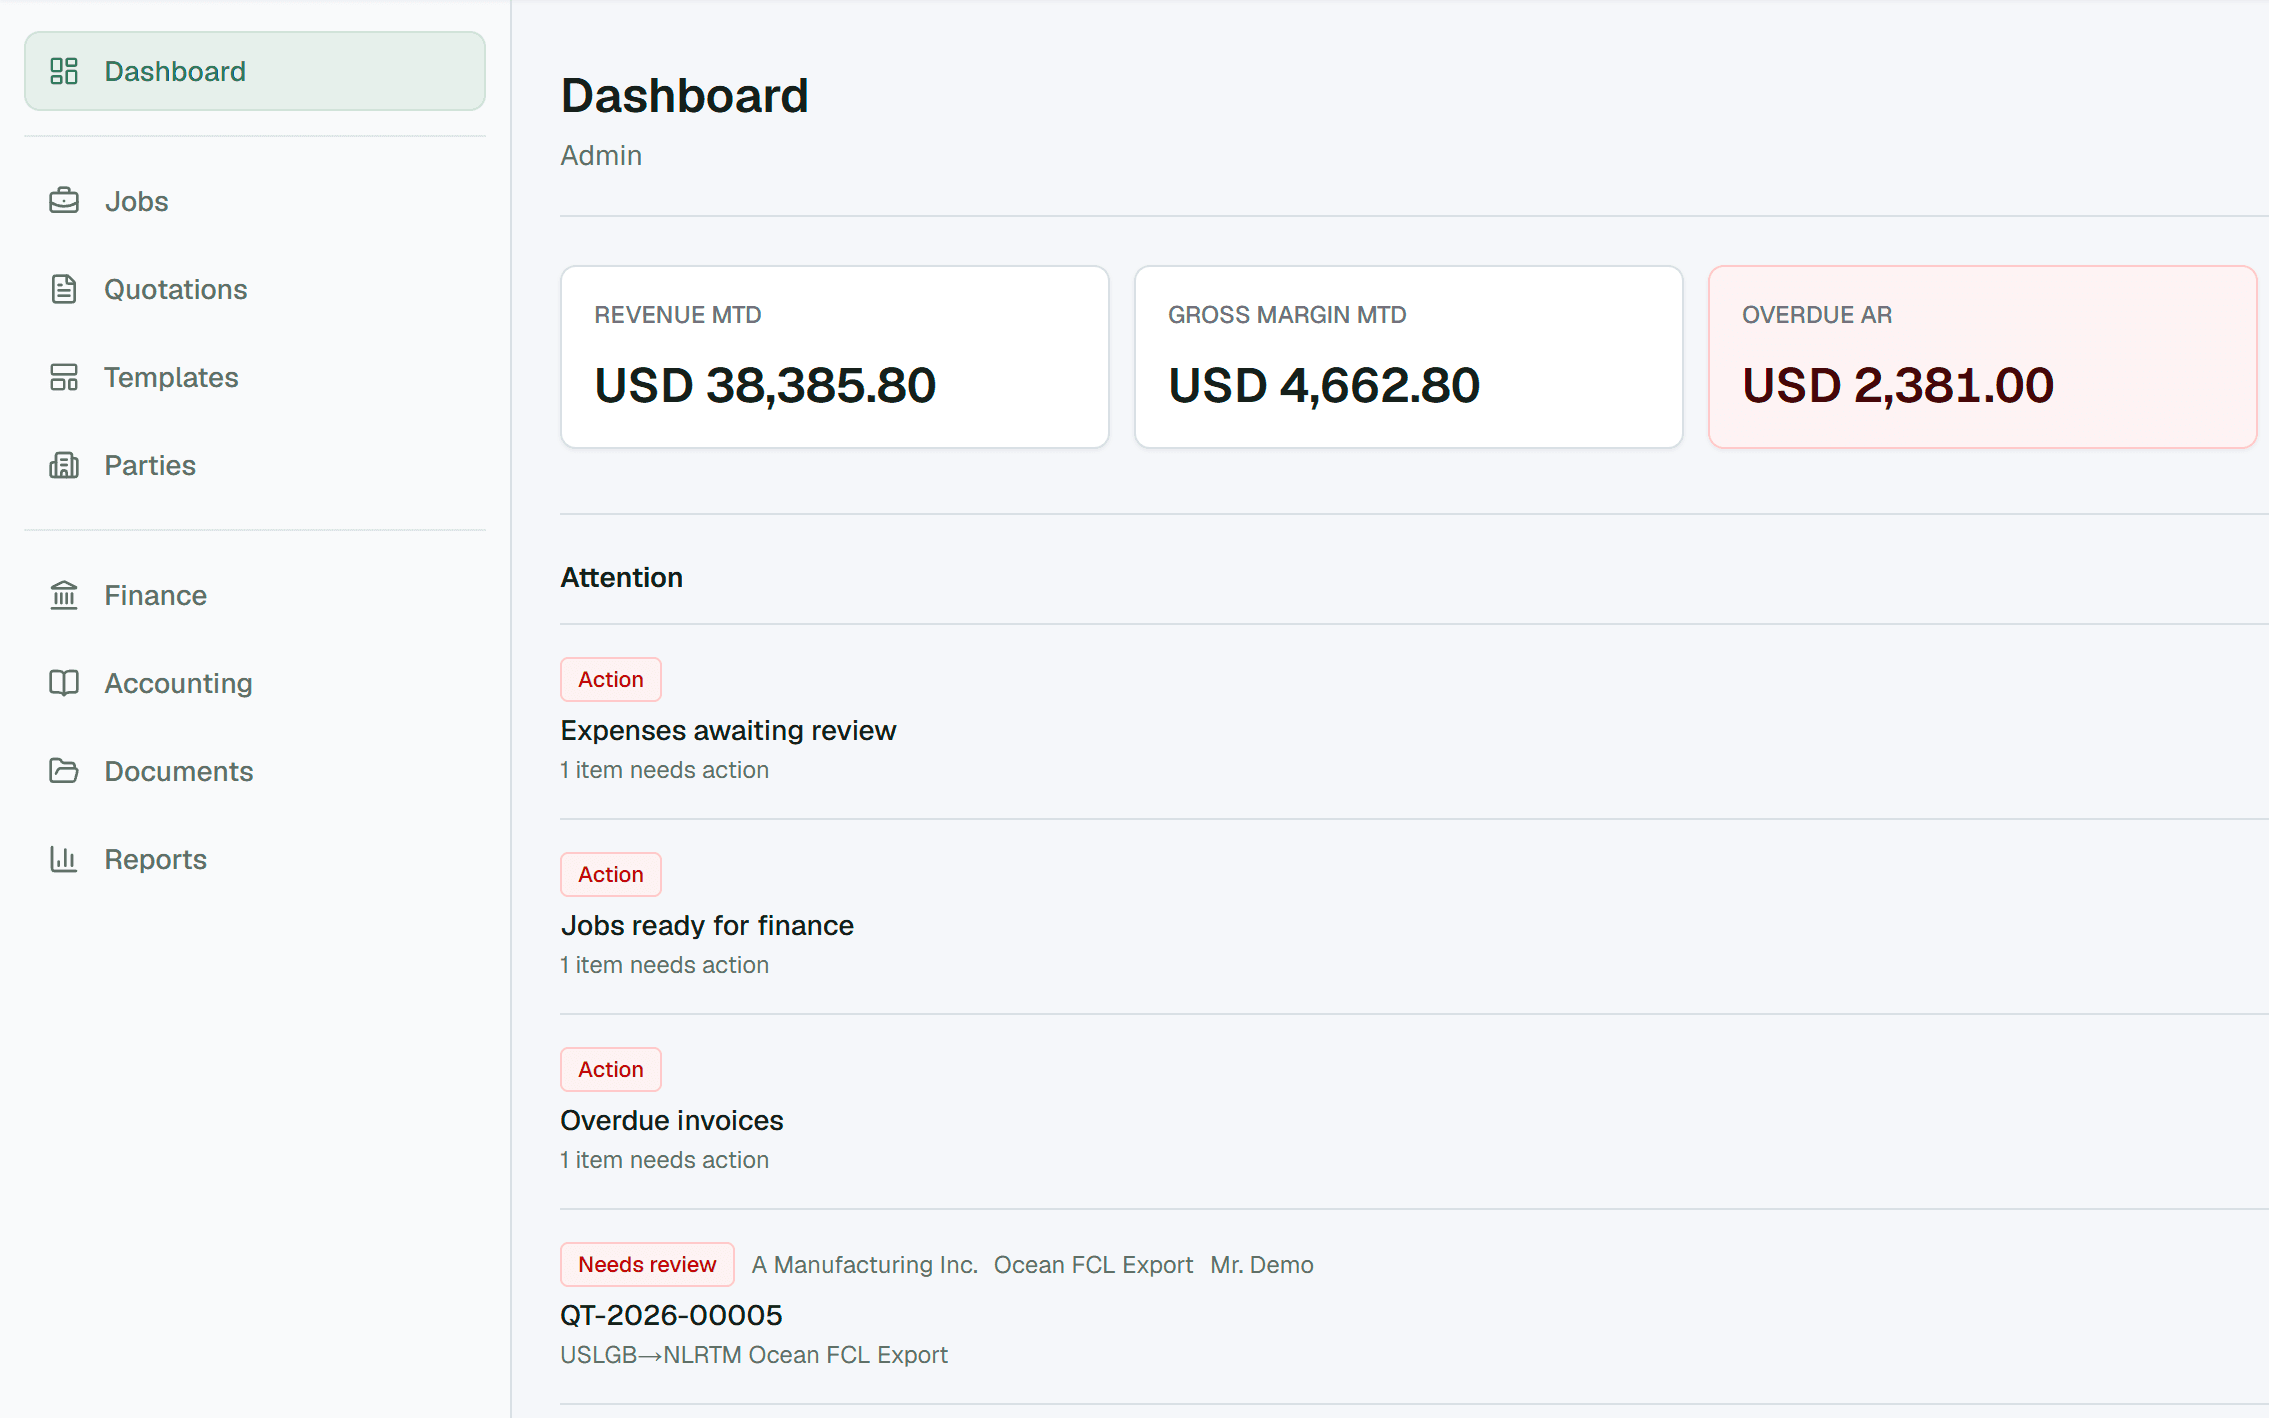The height and width of the screenshot is (1418, 2269).
Task: Click the Dashboard page title
Action: [x=685, y=96]
